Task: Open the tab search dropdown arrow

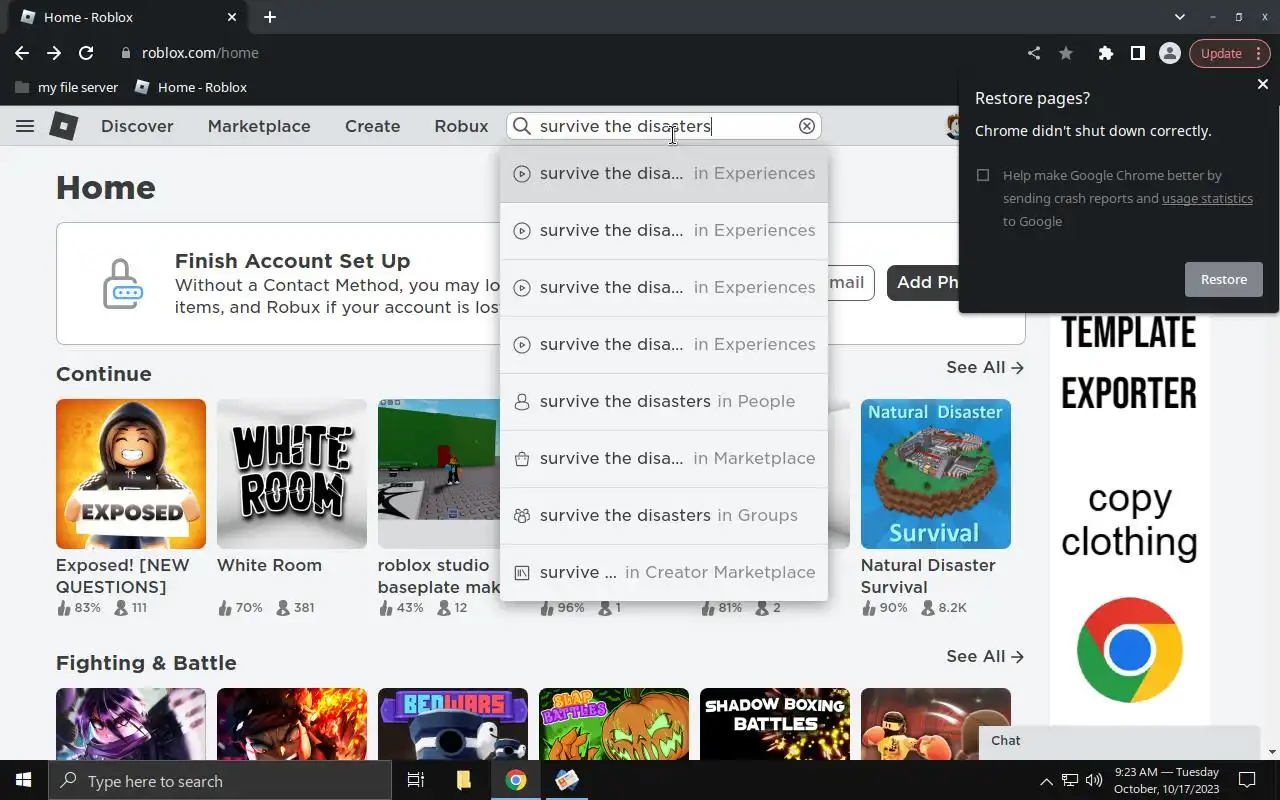Action: [1179, 17]
